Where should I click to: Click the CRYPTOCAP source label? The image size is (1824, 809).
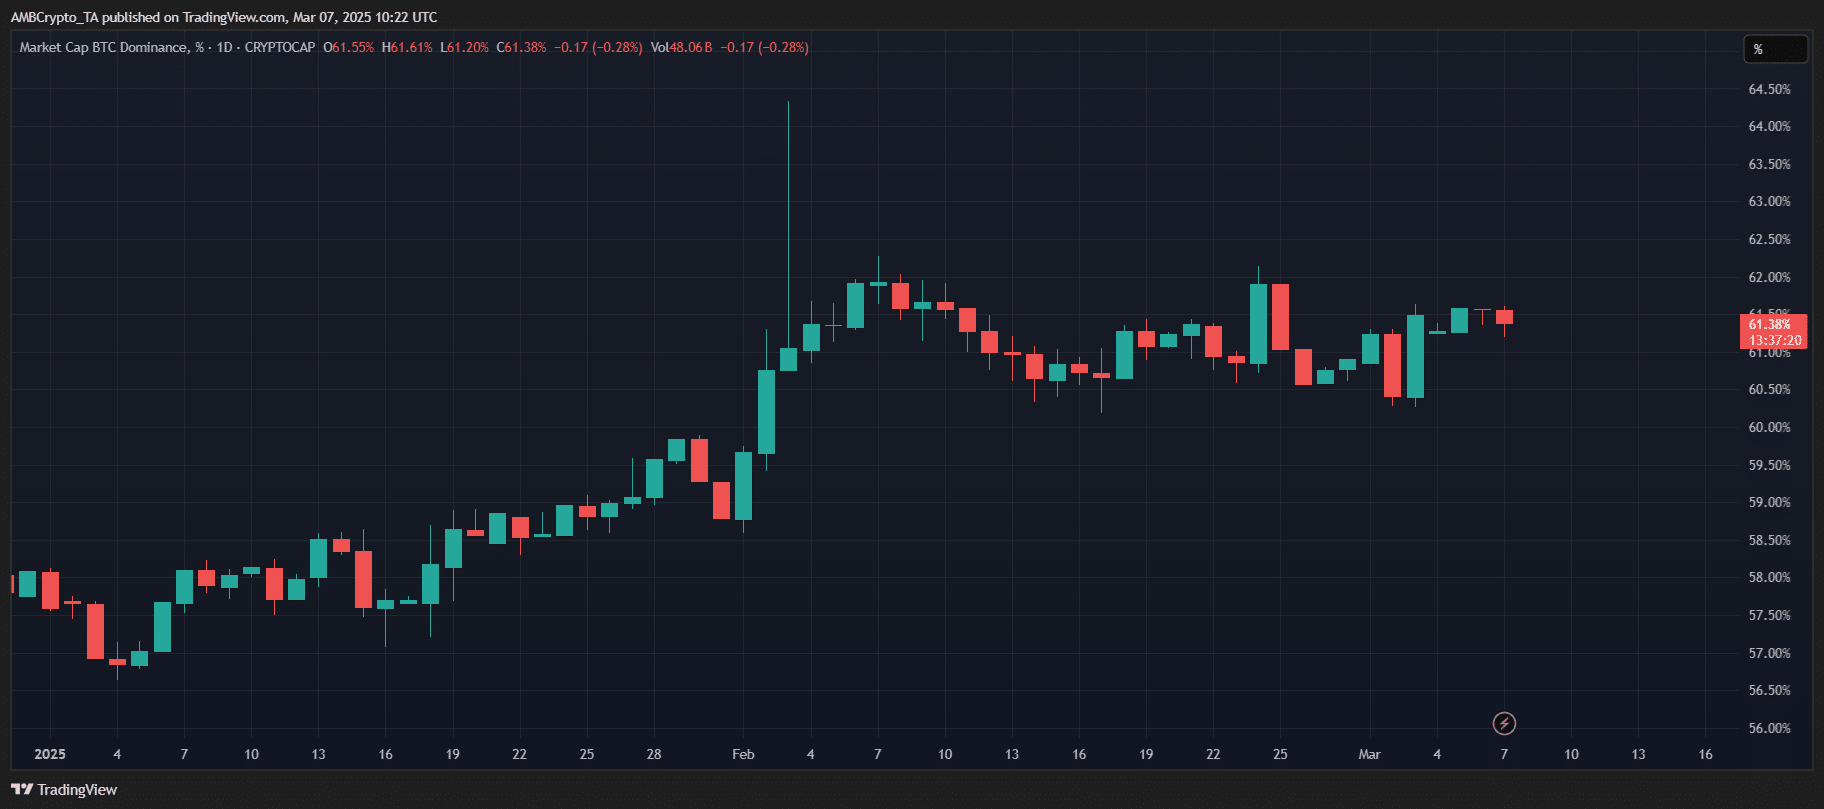[280, 47]
